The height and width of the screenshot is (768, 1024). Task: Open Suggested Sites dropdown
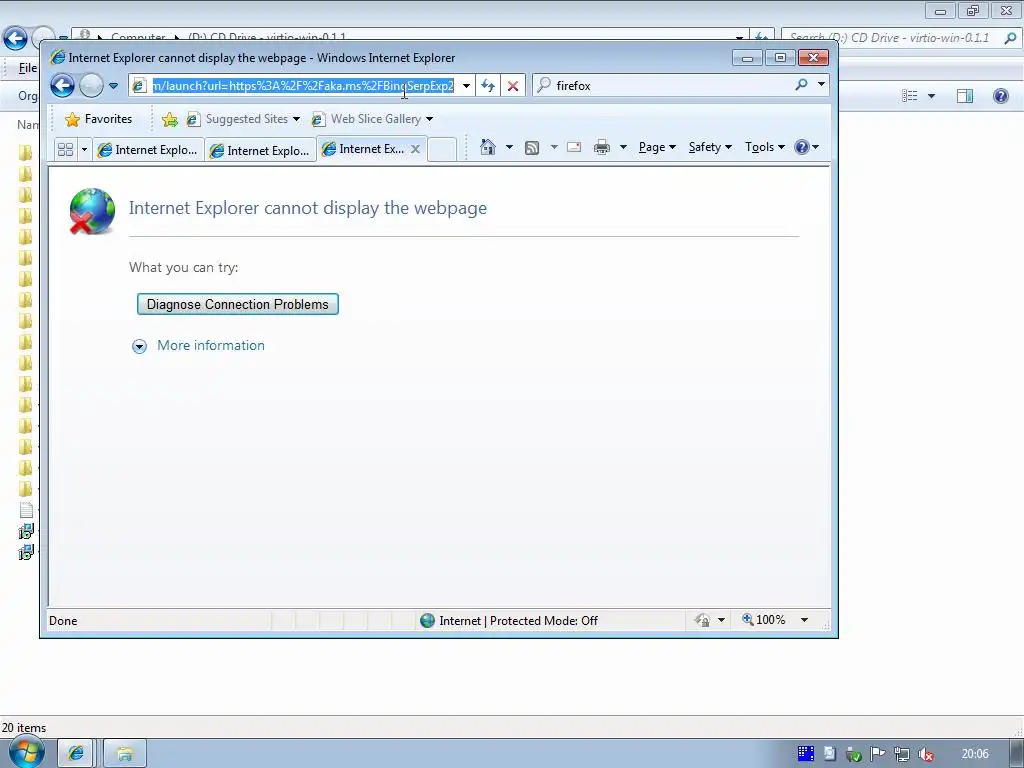pos(243,119)
